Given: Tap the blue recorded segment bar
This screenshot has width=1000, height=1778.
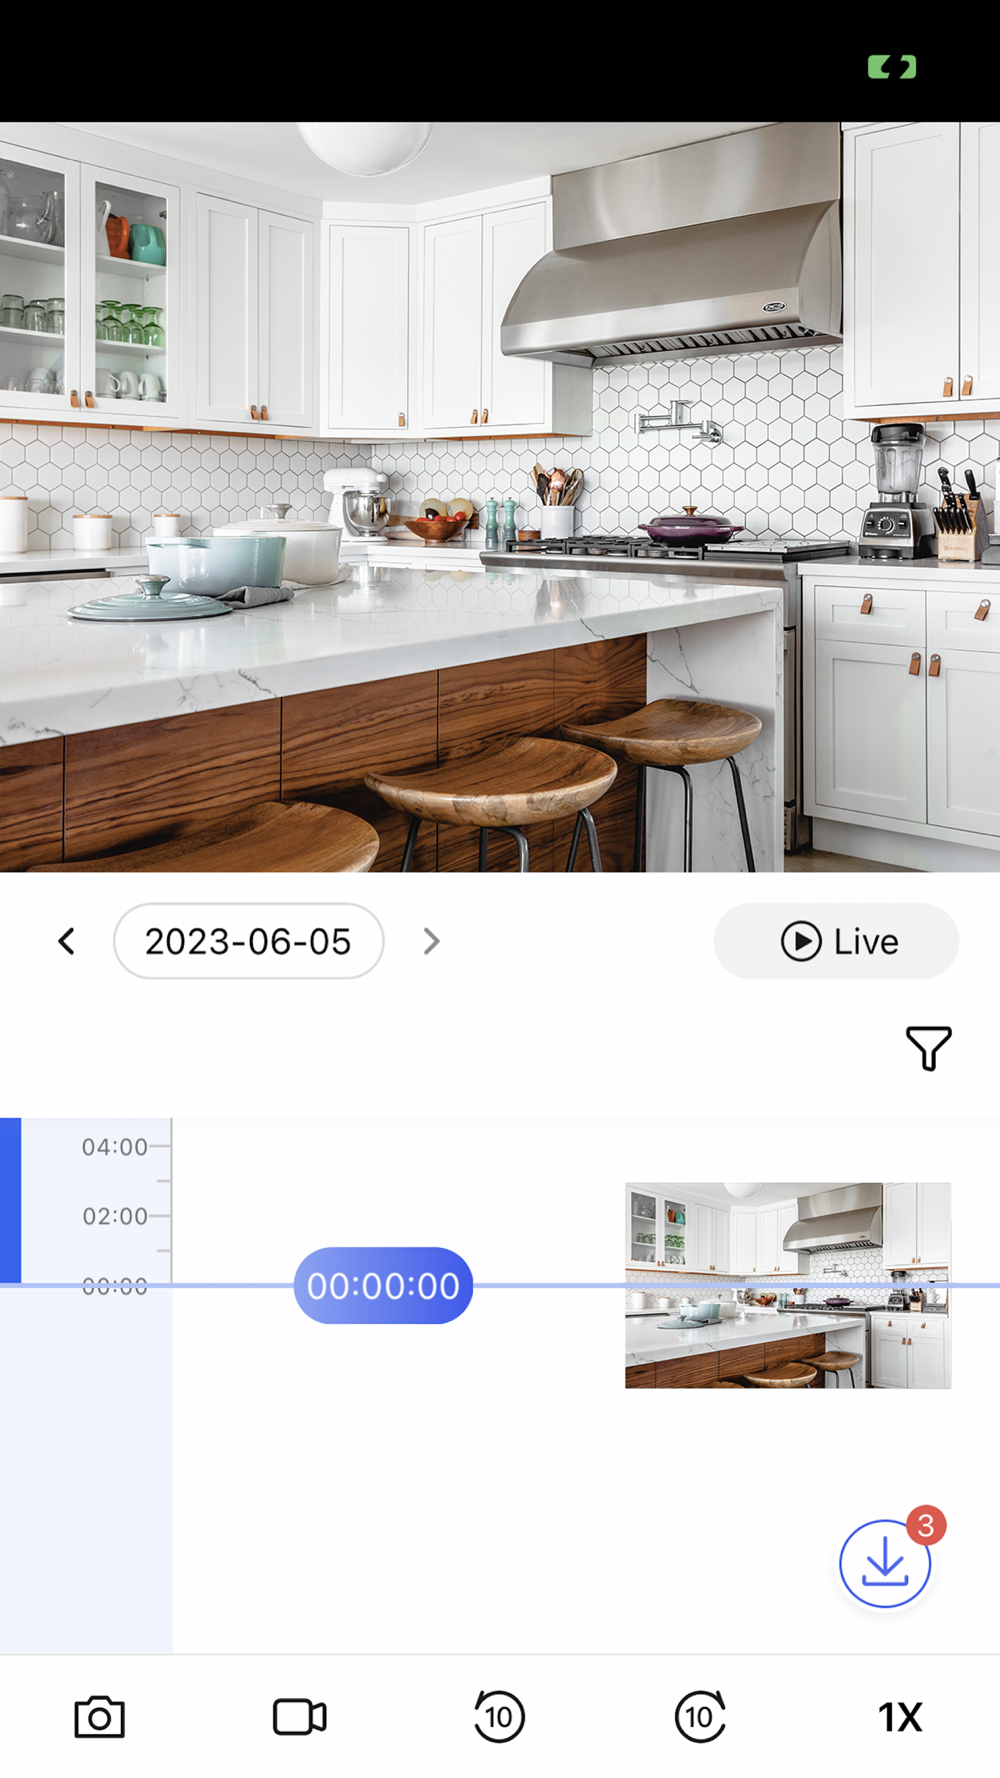Looking at the screenshot, I should tap(10, 1200).
